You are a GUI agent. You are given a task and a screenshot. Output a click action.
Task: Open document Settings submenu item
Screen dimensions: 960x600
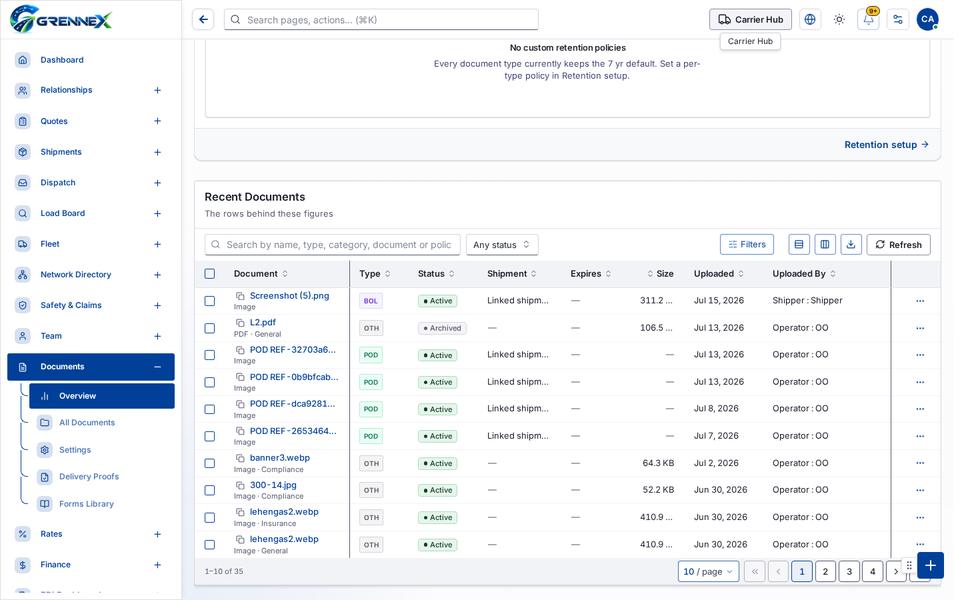click(x=75, y=450)
